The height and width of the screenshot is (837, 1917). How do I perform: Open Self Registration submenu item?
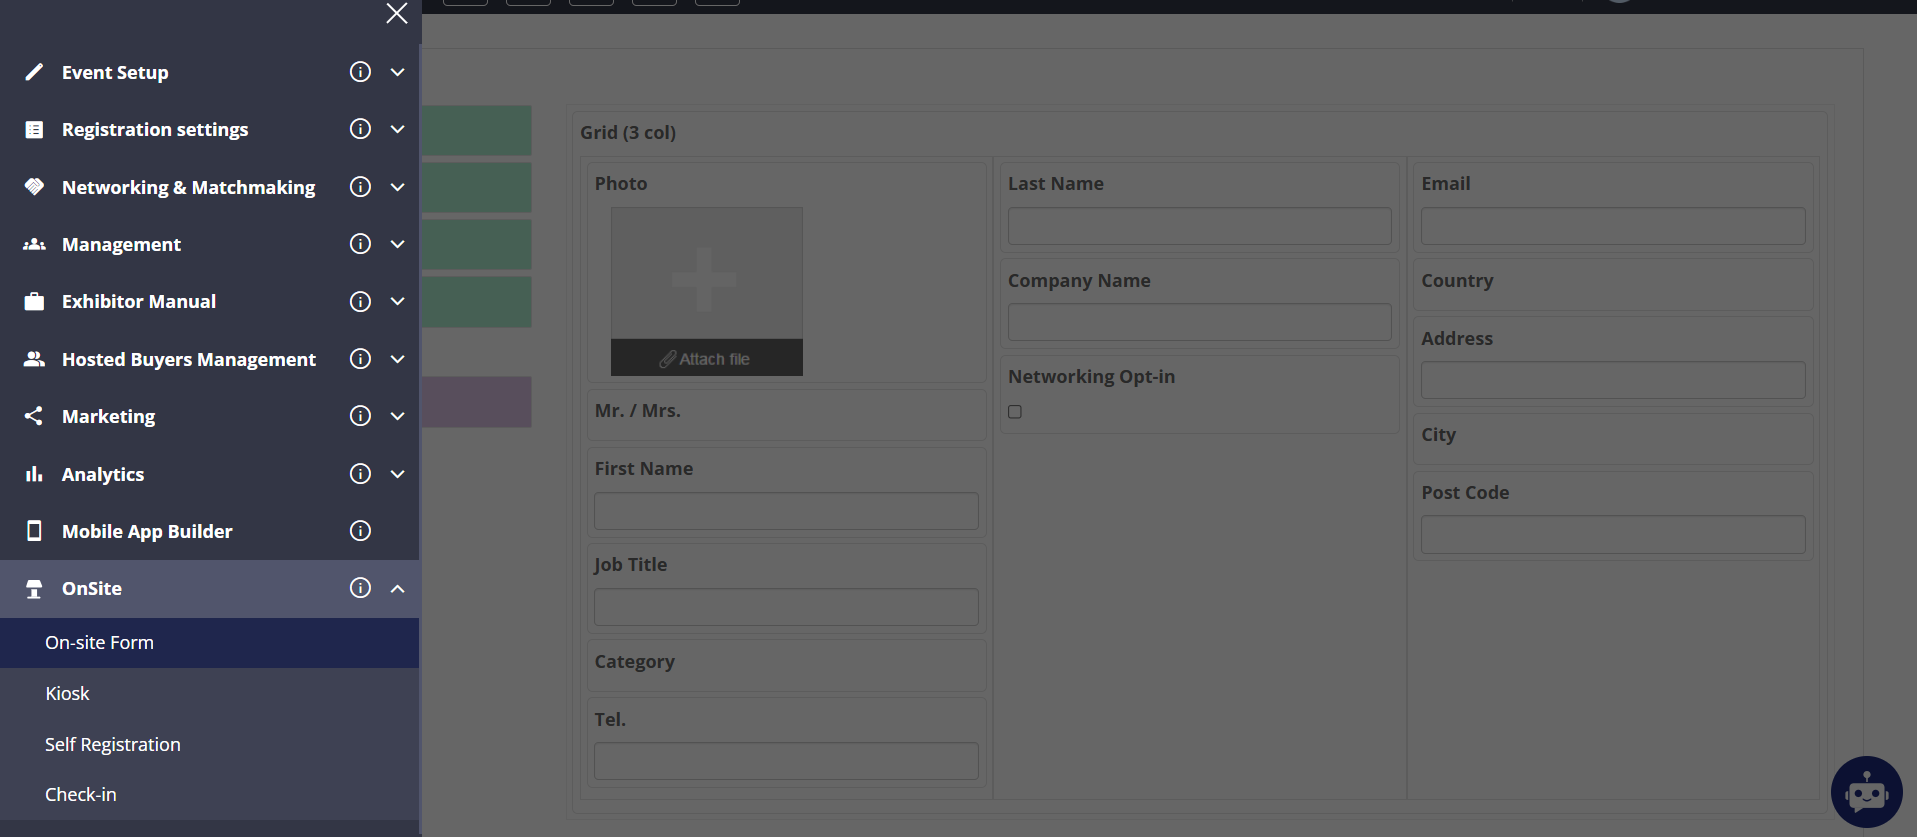113,744
